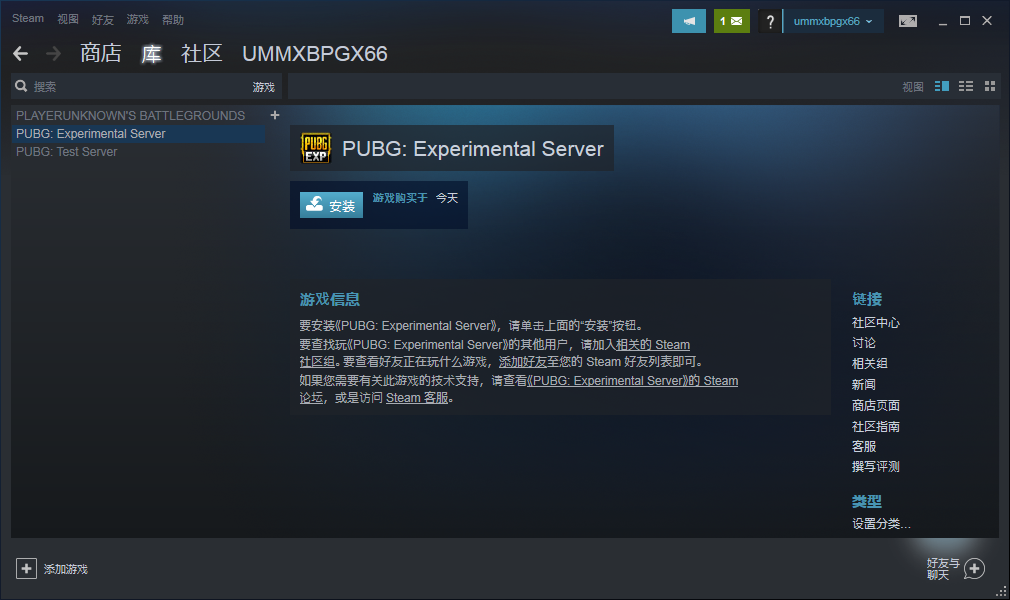Open the announcements megaphone icon
Viewport: 1010px width, 600px height.
689,21
